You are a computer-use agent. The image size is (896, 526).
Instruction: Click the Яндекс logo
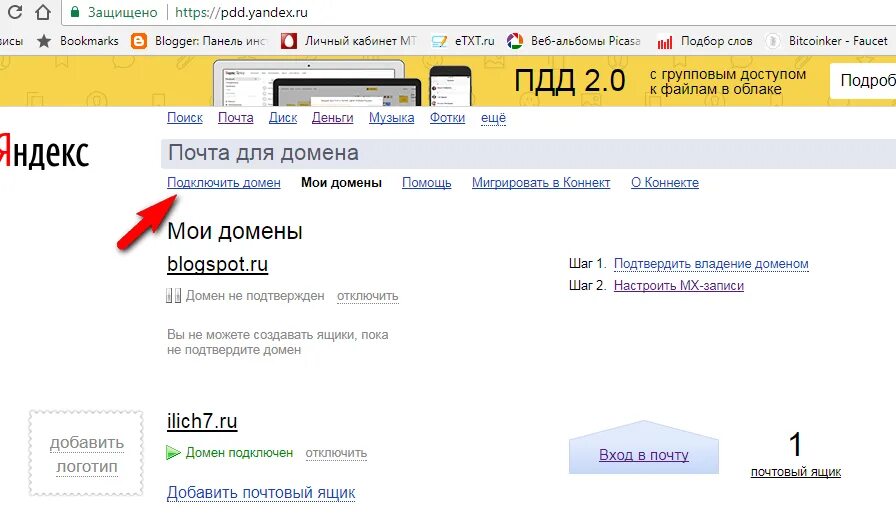tap(45, 152)
